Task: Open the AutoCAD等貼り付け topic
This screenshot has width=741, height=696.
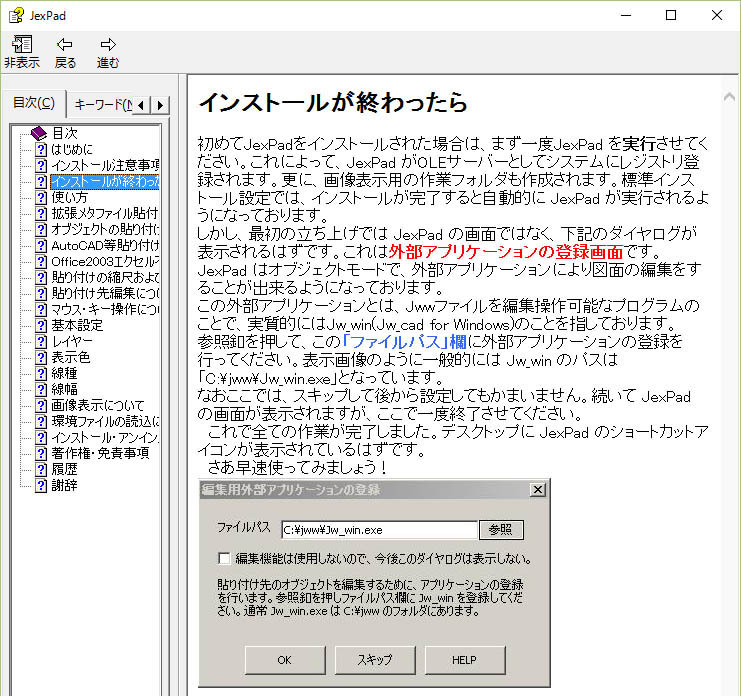Action: (x=105, y=246)
